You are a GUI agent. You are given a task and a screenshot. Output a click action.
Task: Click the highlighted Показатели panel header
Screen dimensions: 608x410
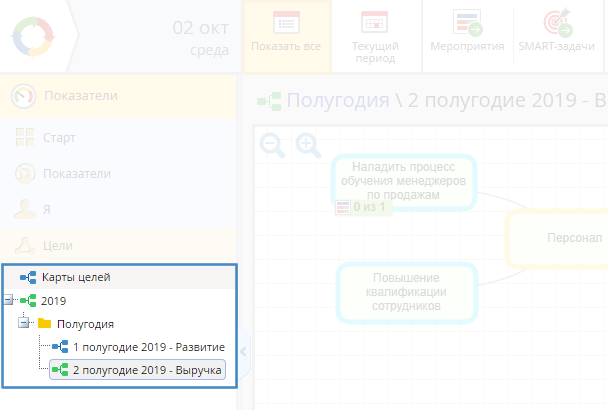point(80,97)
